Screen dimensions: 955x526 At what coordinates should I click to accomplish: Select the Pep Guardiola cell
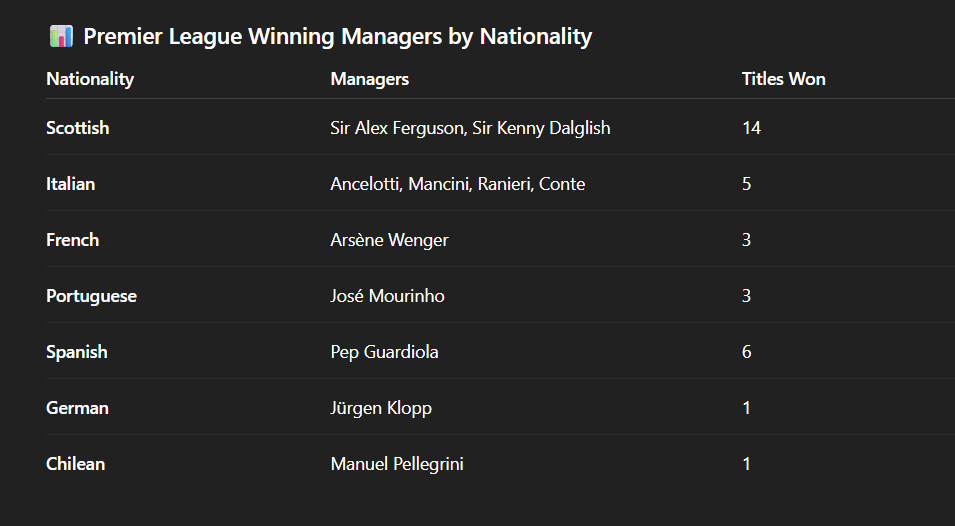[384, 352]
